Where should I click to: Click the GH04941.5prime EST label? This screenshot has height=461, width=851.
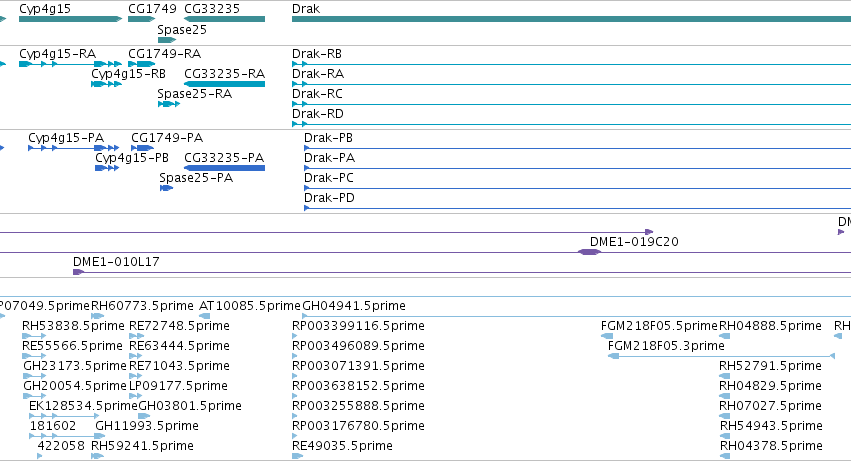point(354,306)
